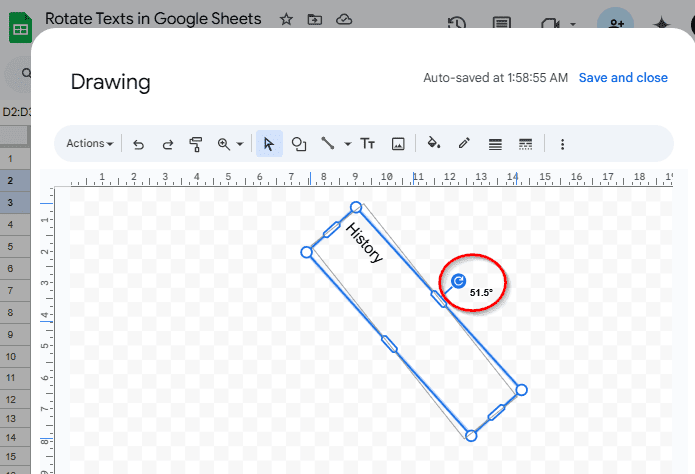Click the History text inside the rotated box
This screenshot has width=695, height=474.
364,243
